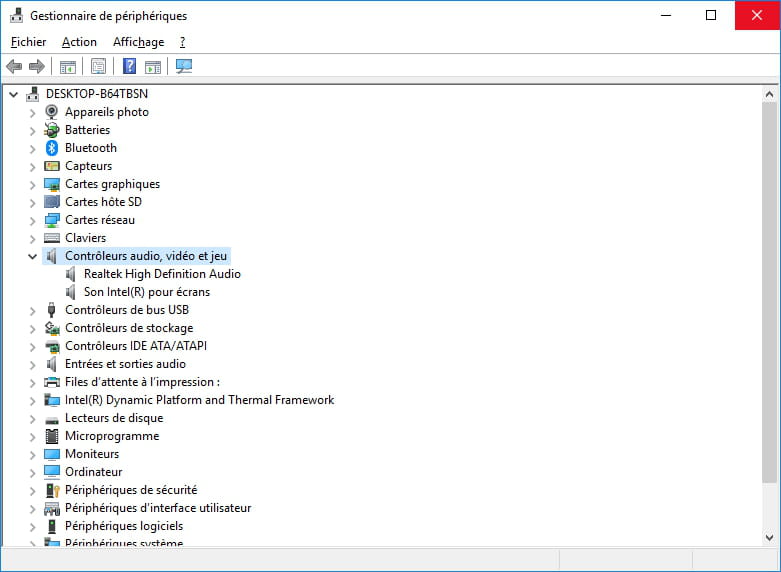Click the Périphériques d'interface utilisateur icon
Screen dimensions: 781x572
[x=52, y=508]
